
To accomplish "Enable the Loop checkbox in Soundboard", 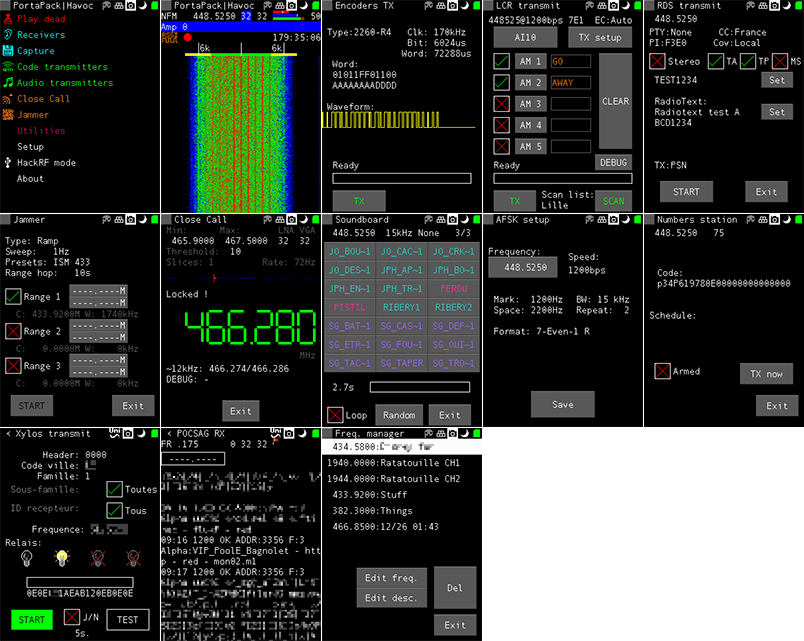I will 335,414.
